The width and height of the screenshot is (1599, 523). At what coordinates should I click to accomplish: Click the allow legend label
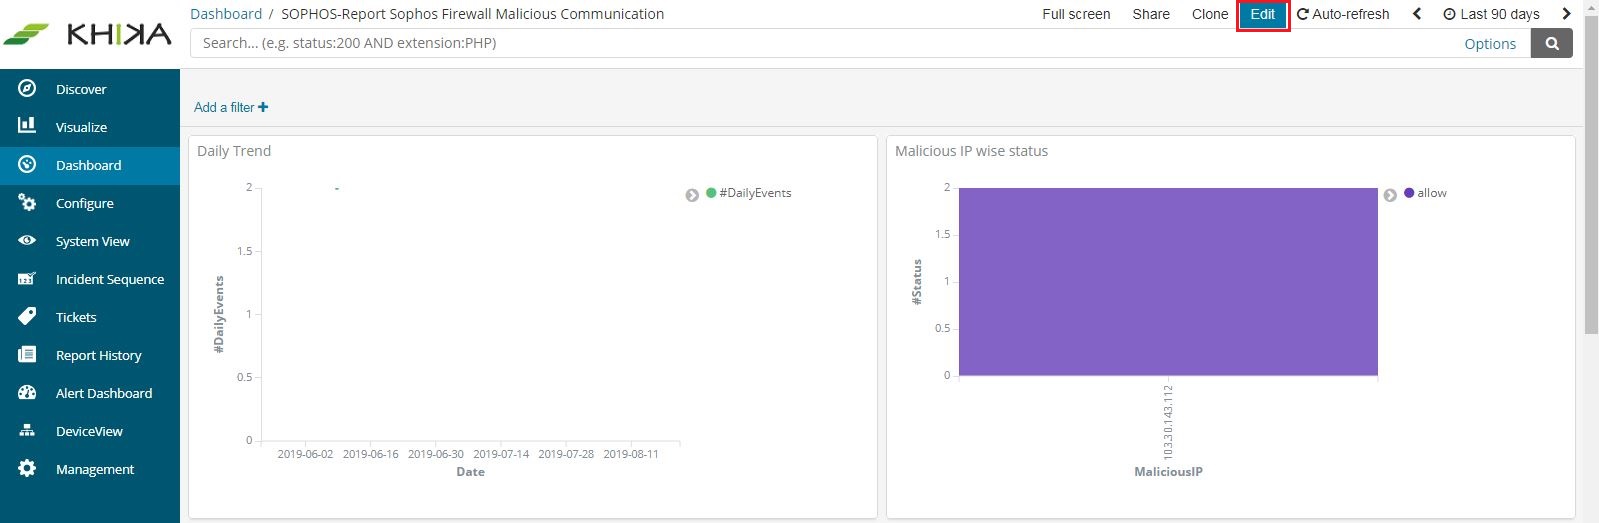point(1432,193)
